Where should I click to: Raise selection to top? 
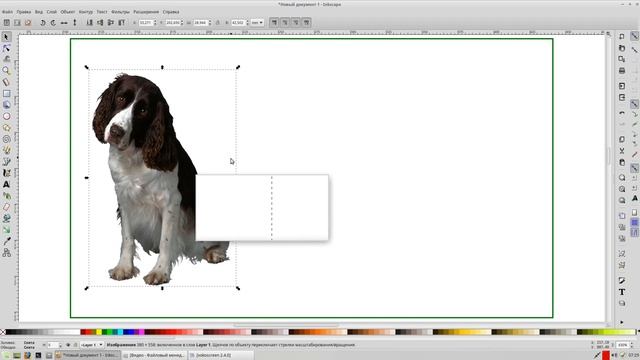121,22
